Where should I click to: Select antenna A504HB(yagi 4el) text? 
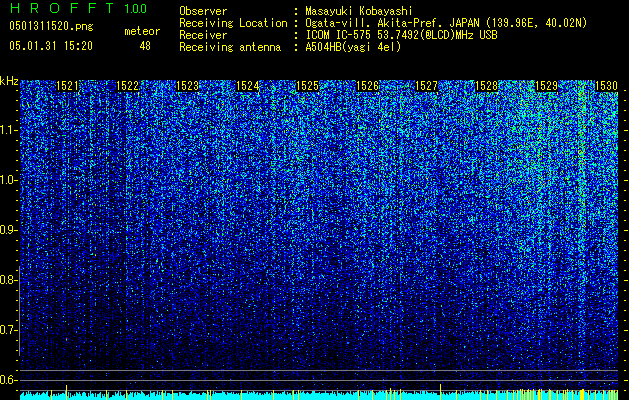353,47
